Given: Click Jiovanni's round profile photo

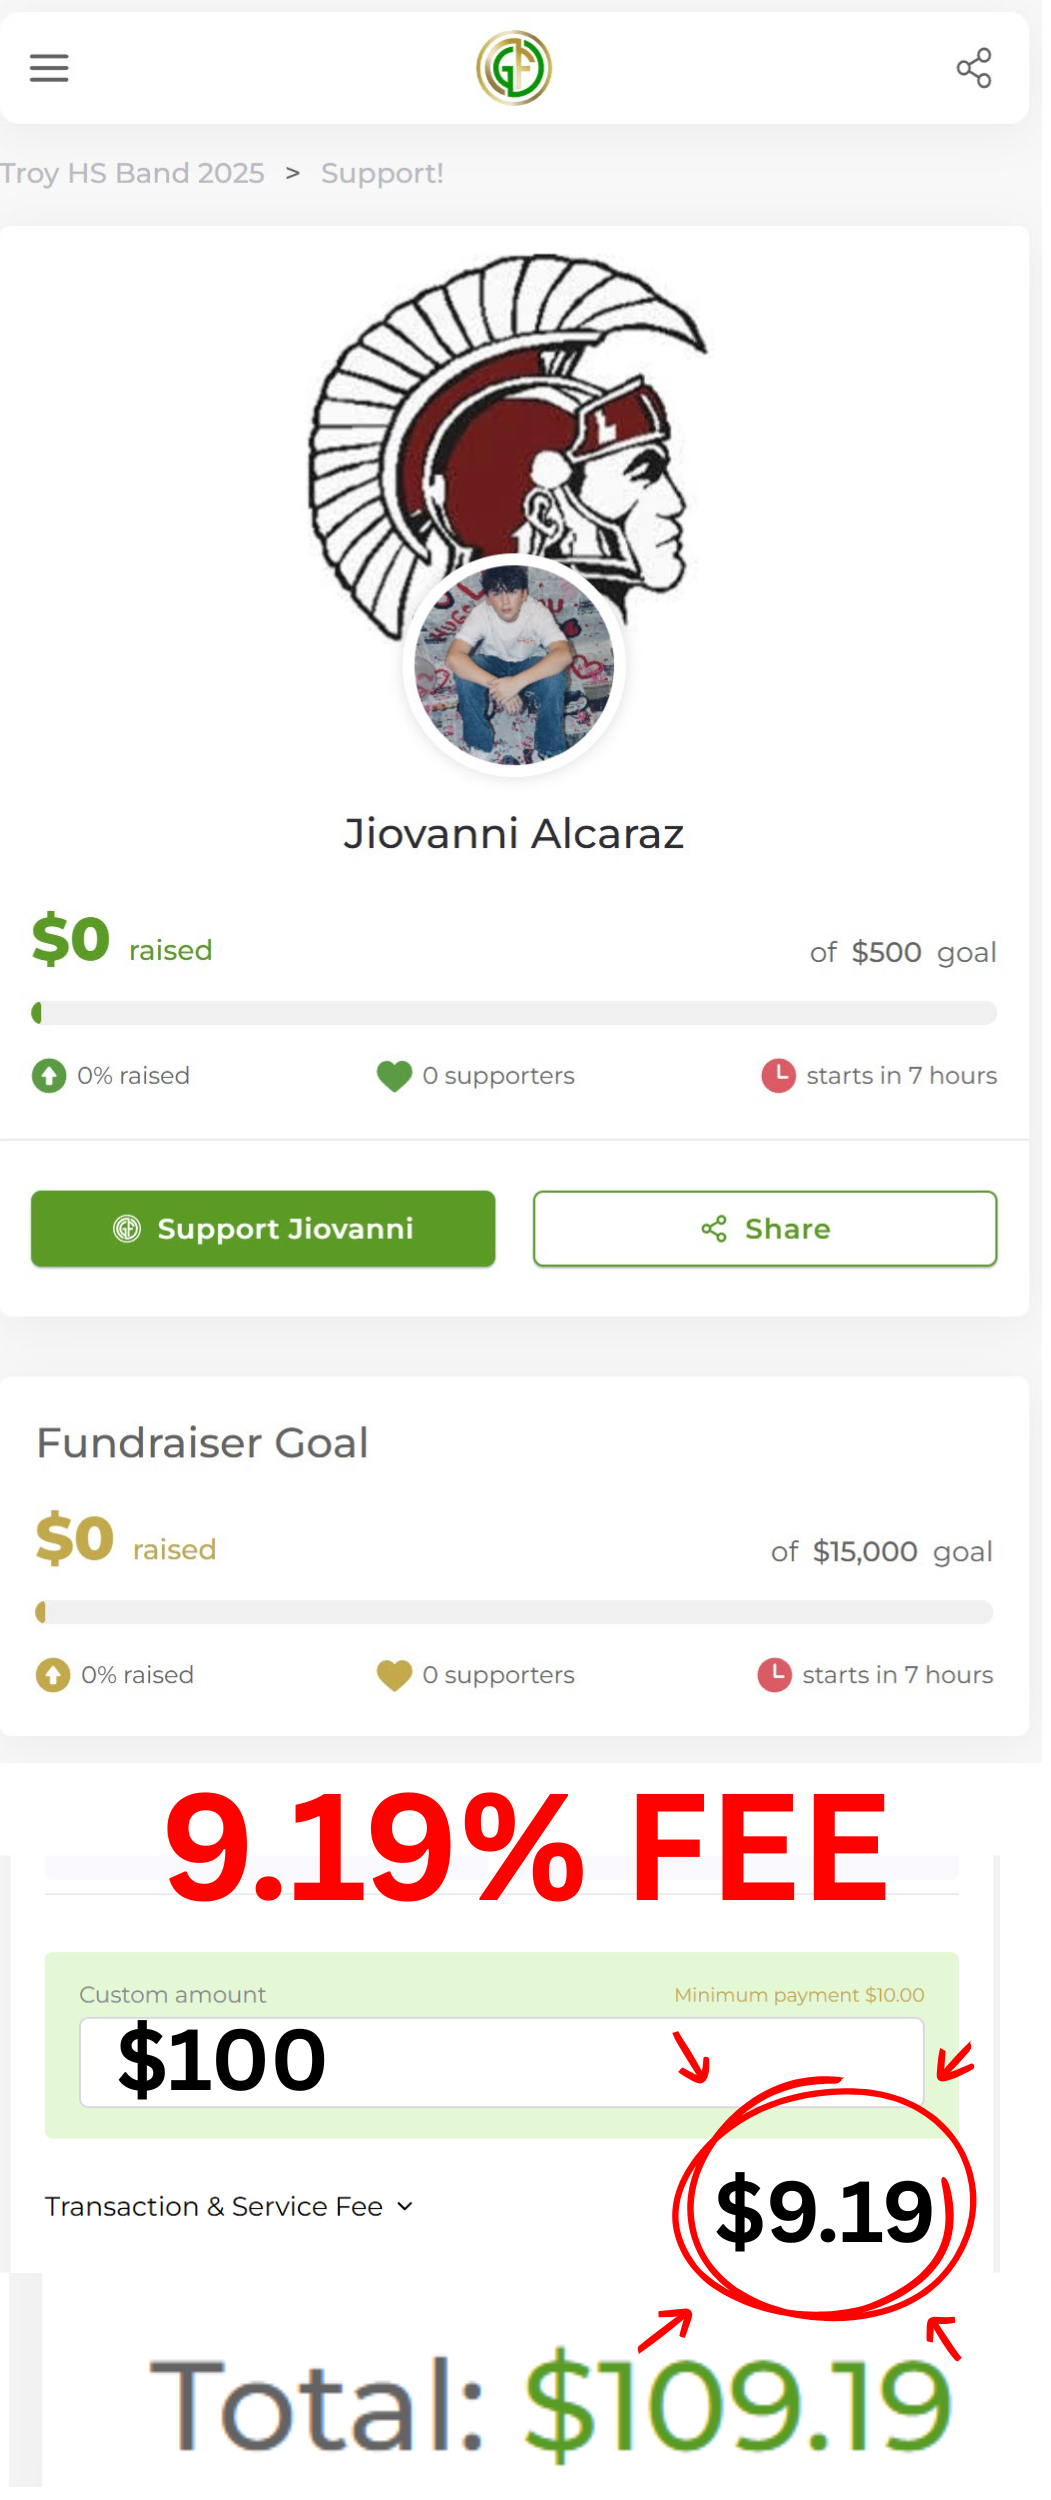Looking at the screenshot, I should (514, 665).
